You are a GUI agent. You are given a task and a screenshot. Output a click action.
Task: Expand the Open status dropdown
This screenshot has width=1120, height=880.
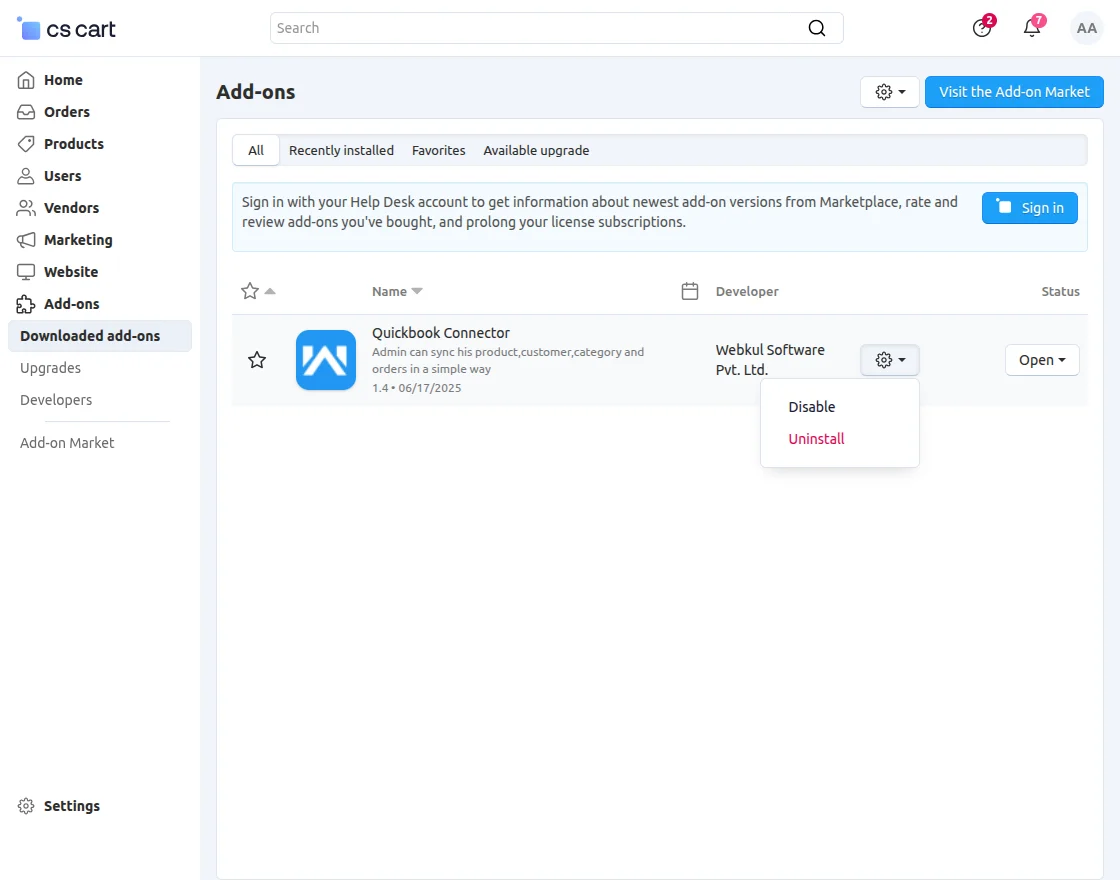click(1041, 360)
